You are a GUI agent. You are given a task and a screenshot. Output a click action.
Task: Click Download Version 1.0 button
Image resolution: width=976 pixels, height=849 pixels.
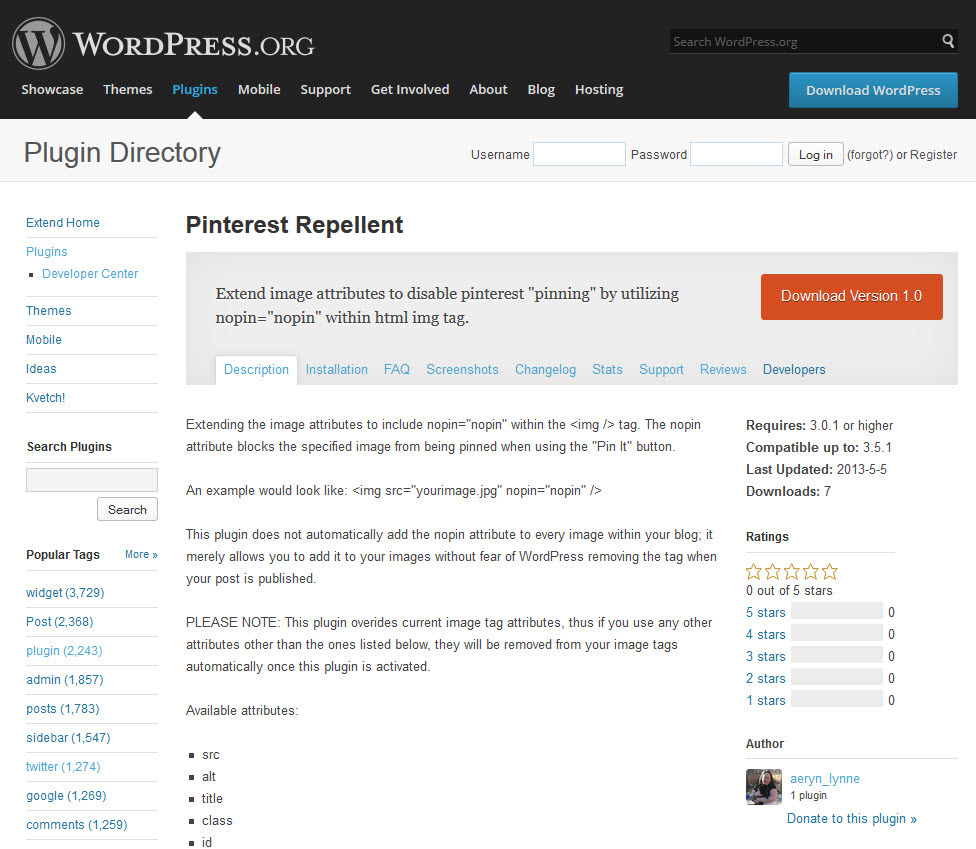(x=851, y=296)
